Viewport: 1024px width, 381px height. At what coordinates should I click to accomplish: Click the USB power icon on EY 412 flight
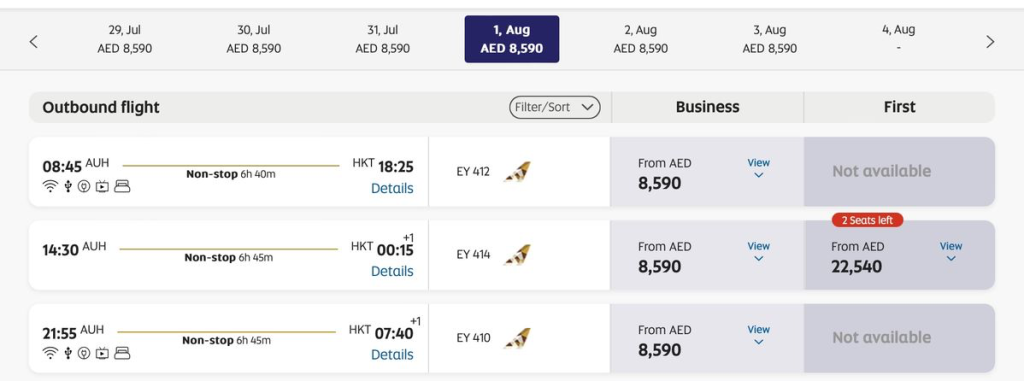pyautogui.click(x=68, y=187)
